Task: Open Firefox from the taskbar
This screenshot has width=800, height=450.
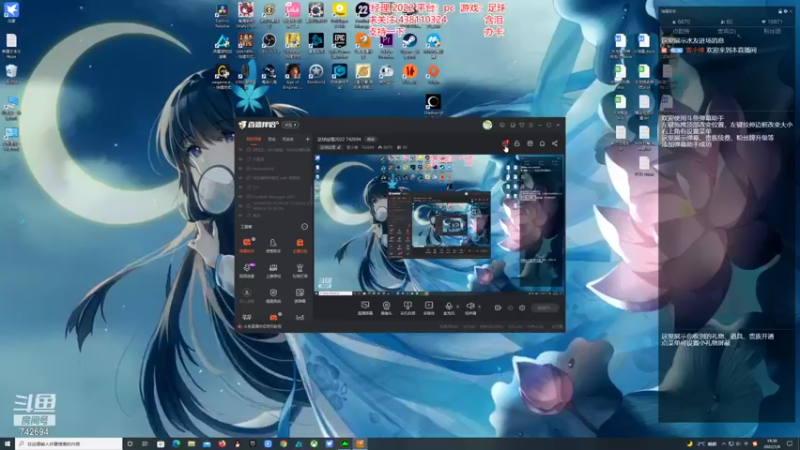Action: [222, 444]
